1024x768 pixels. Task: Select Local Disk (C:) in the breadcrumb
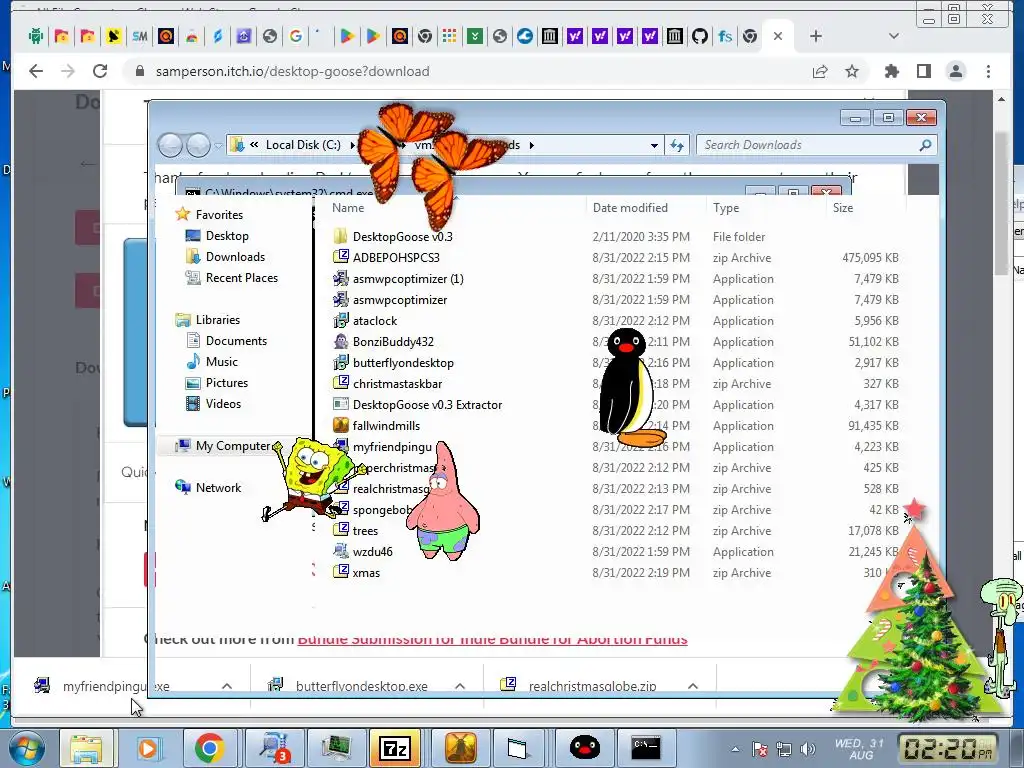303,145
